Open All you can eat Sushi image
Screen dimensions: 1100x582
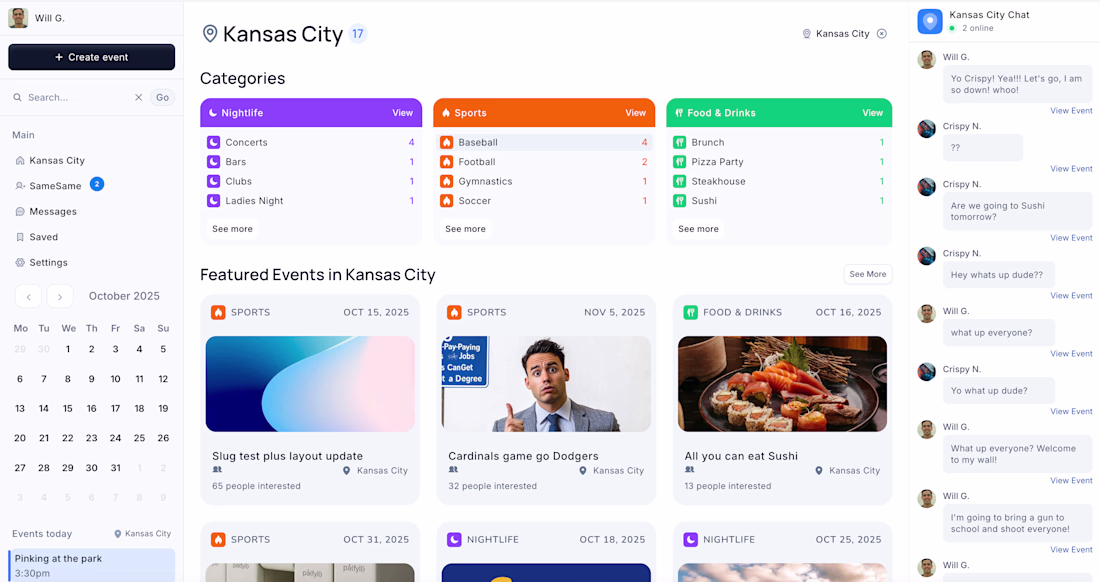[x=782, y=384]
